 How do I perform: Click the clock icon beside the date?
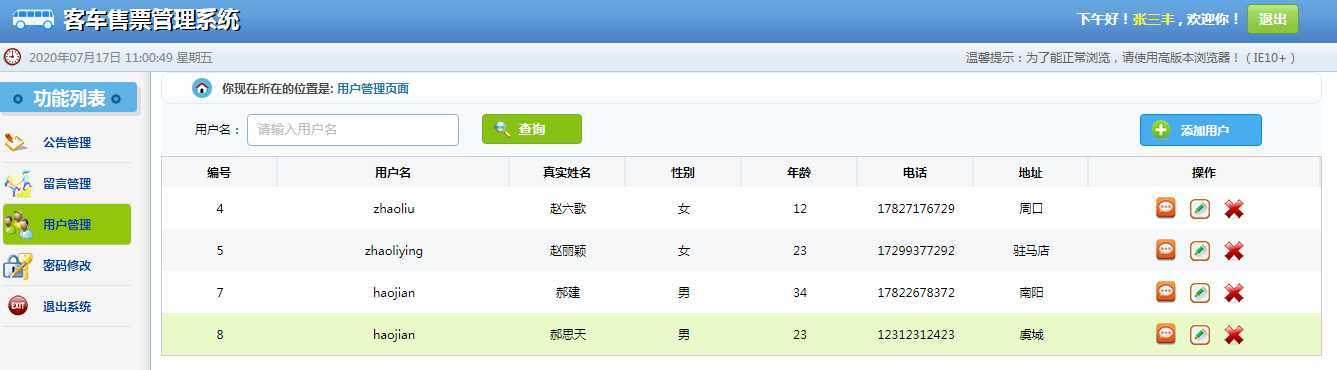point(13,57)
